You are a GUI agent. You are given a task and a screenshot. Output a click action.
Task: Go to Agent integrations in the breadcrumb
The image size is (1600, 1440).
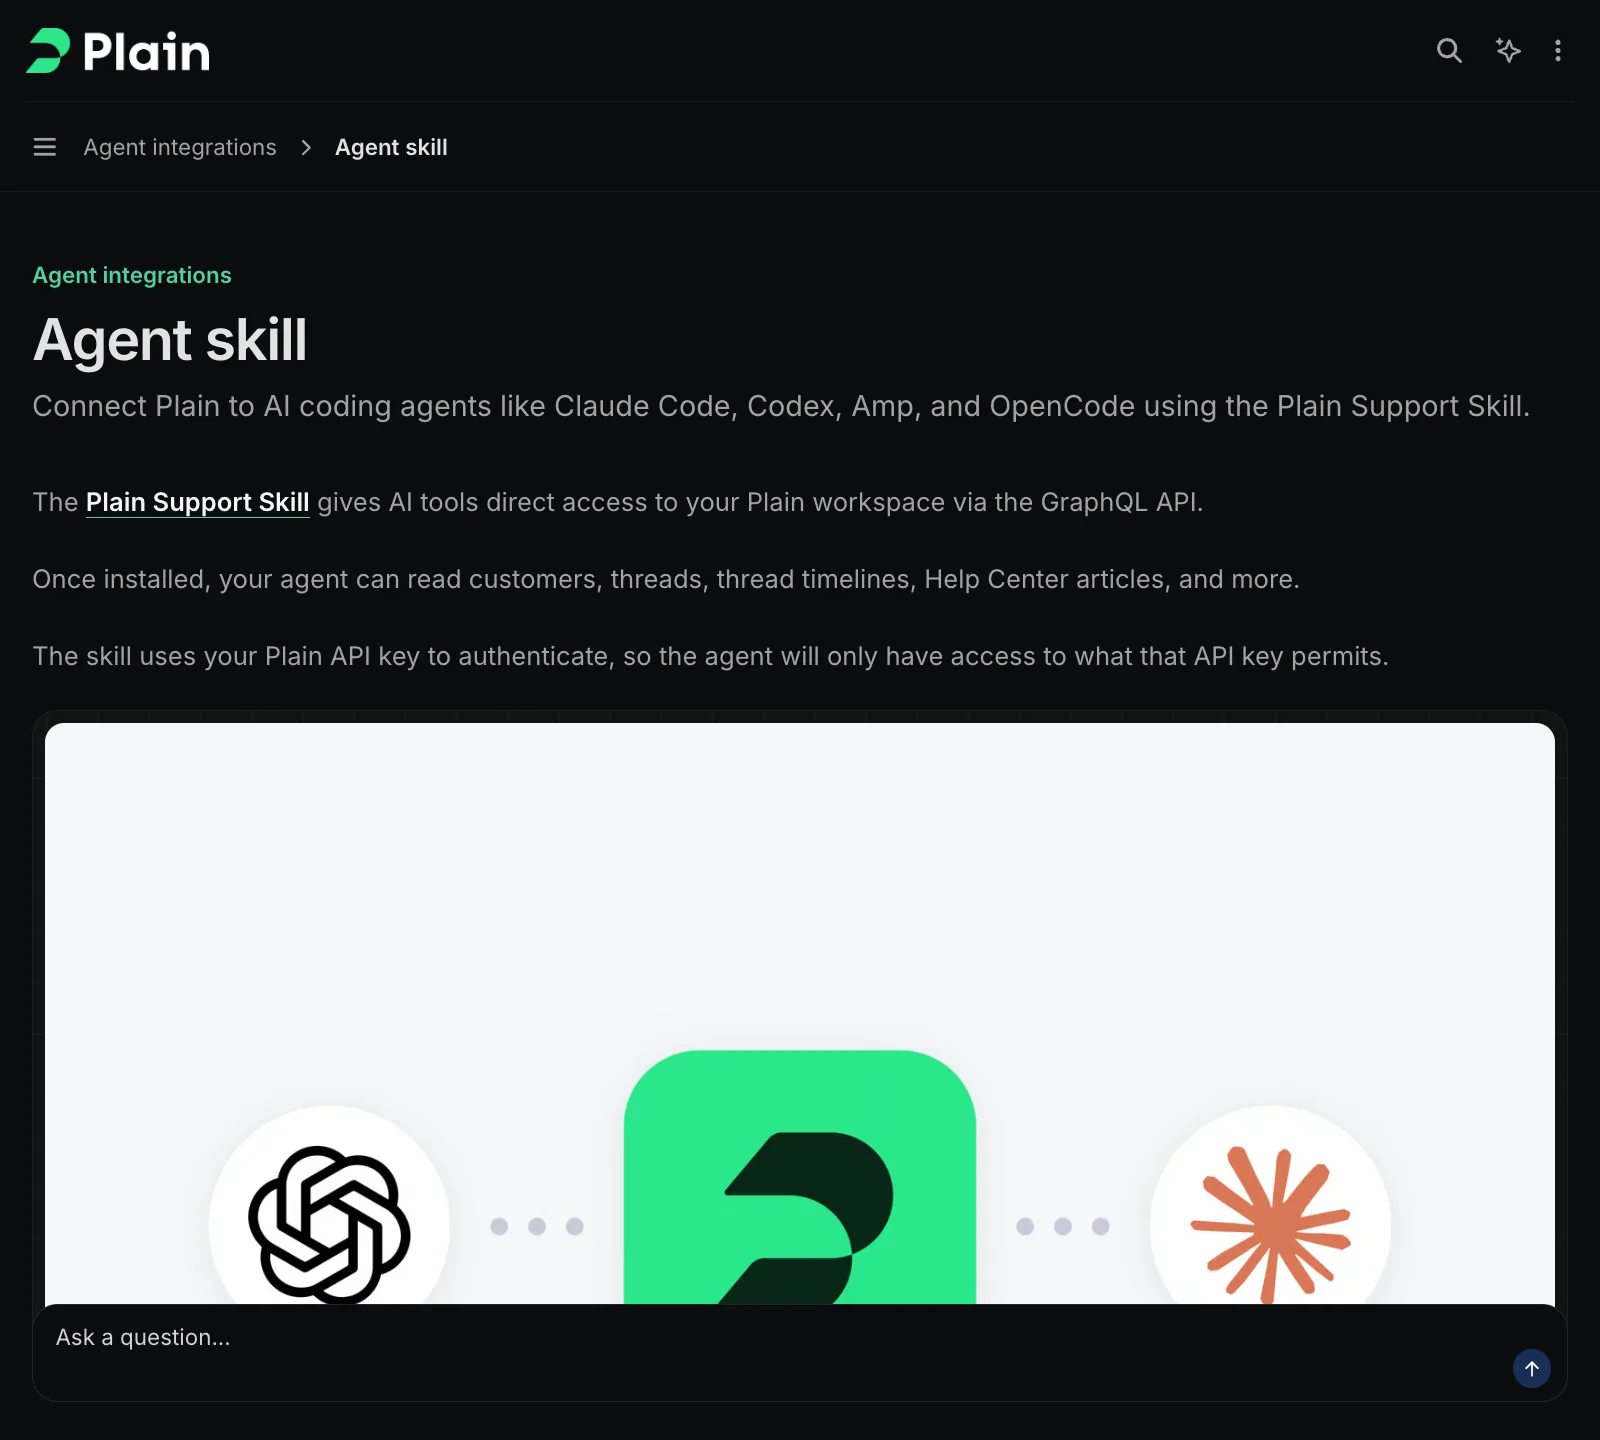[x=180, y=147]
